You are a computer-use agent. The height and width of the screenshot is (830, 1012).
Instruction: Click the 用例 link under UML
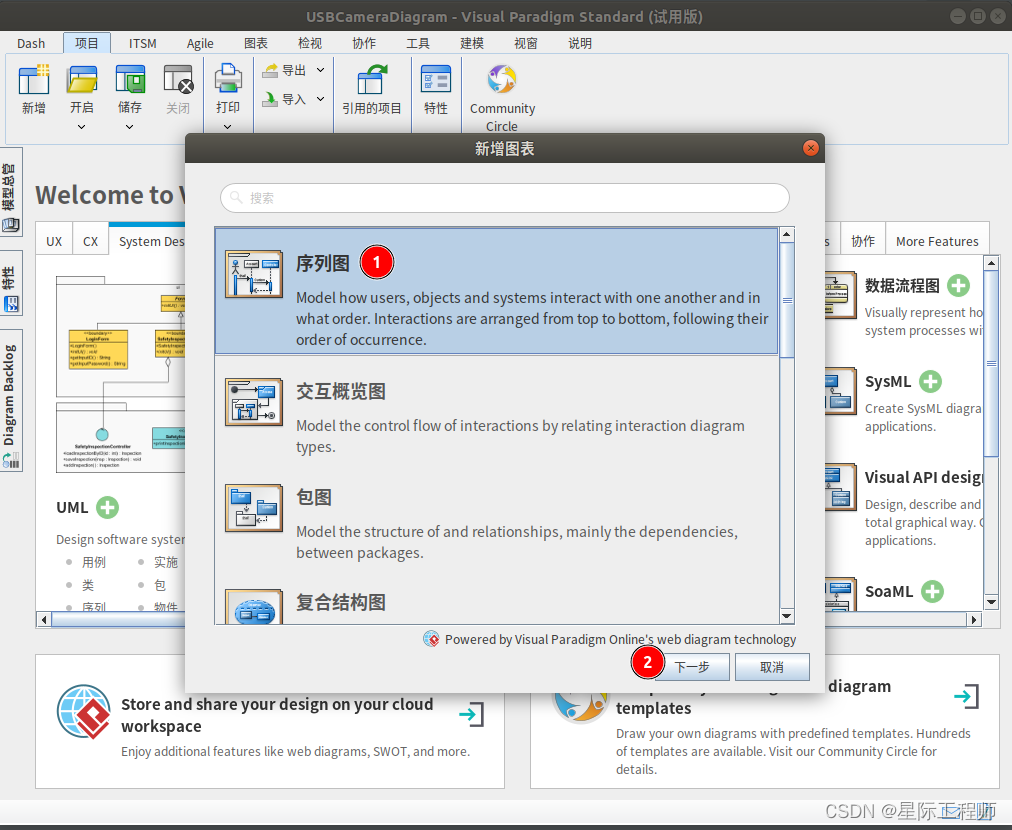click(x=94, y=562)
